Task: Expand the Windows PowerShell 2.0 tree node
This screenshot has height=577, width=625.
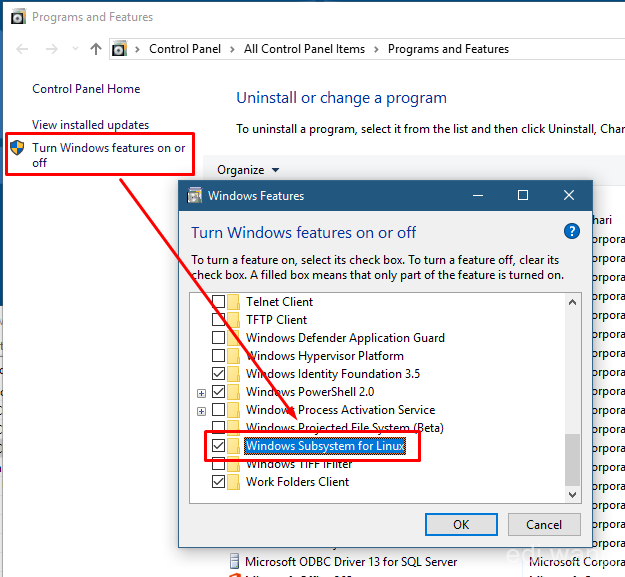Action: pyautogui.click(x=202, y=393)
